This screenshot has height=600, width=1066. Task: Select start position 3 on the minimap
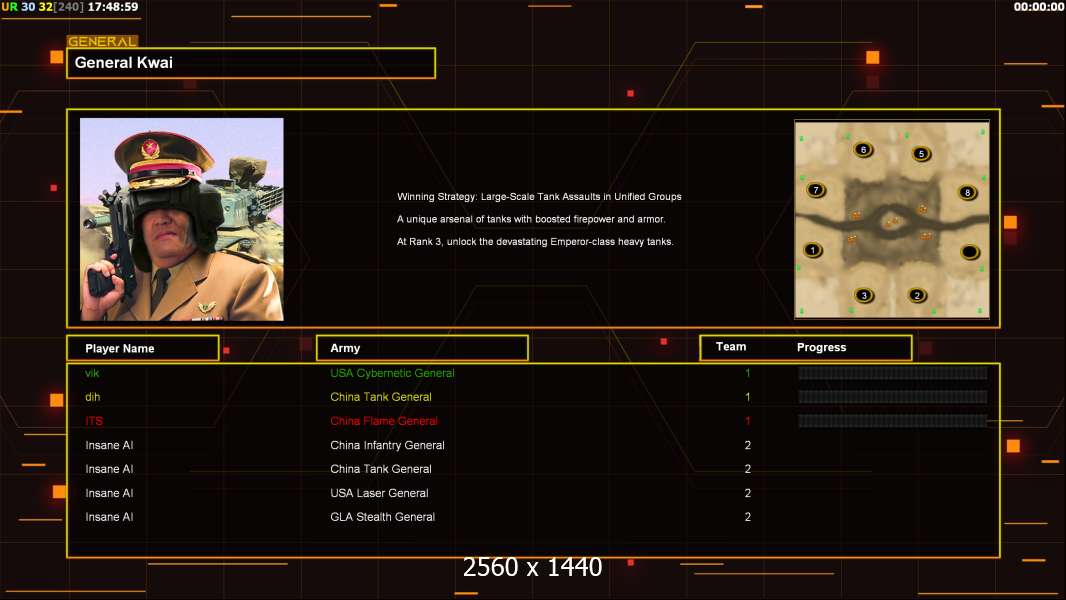pyautogui.click(x=864, y=295)
